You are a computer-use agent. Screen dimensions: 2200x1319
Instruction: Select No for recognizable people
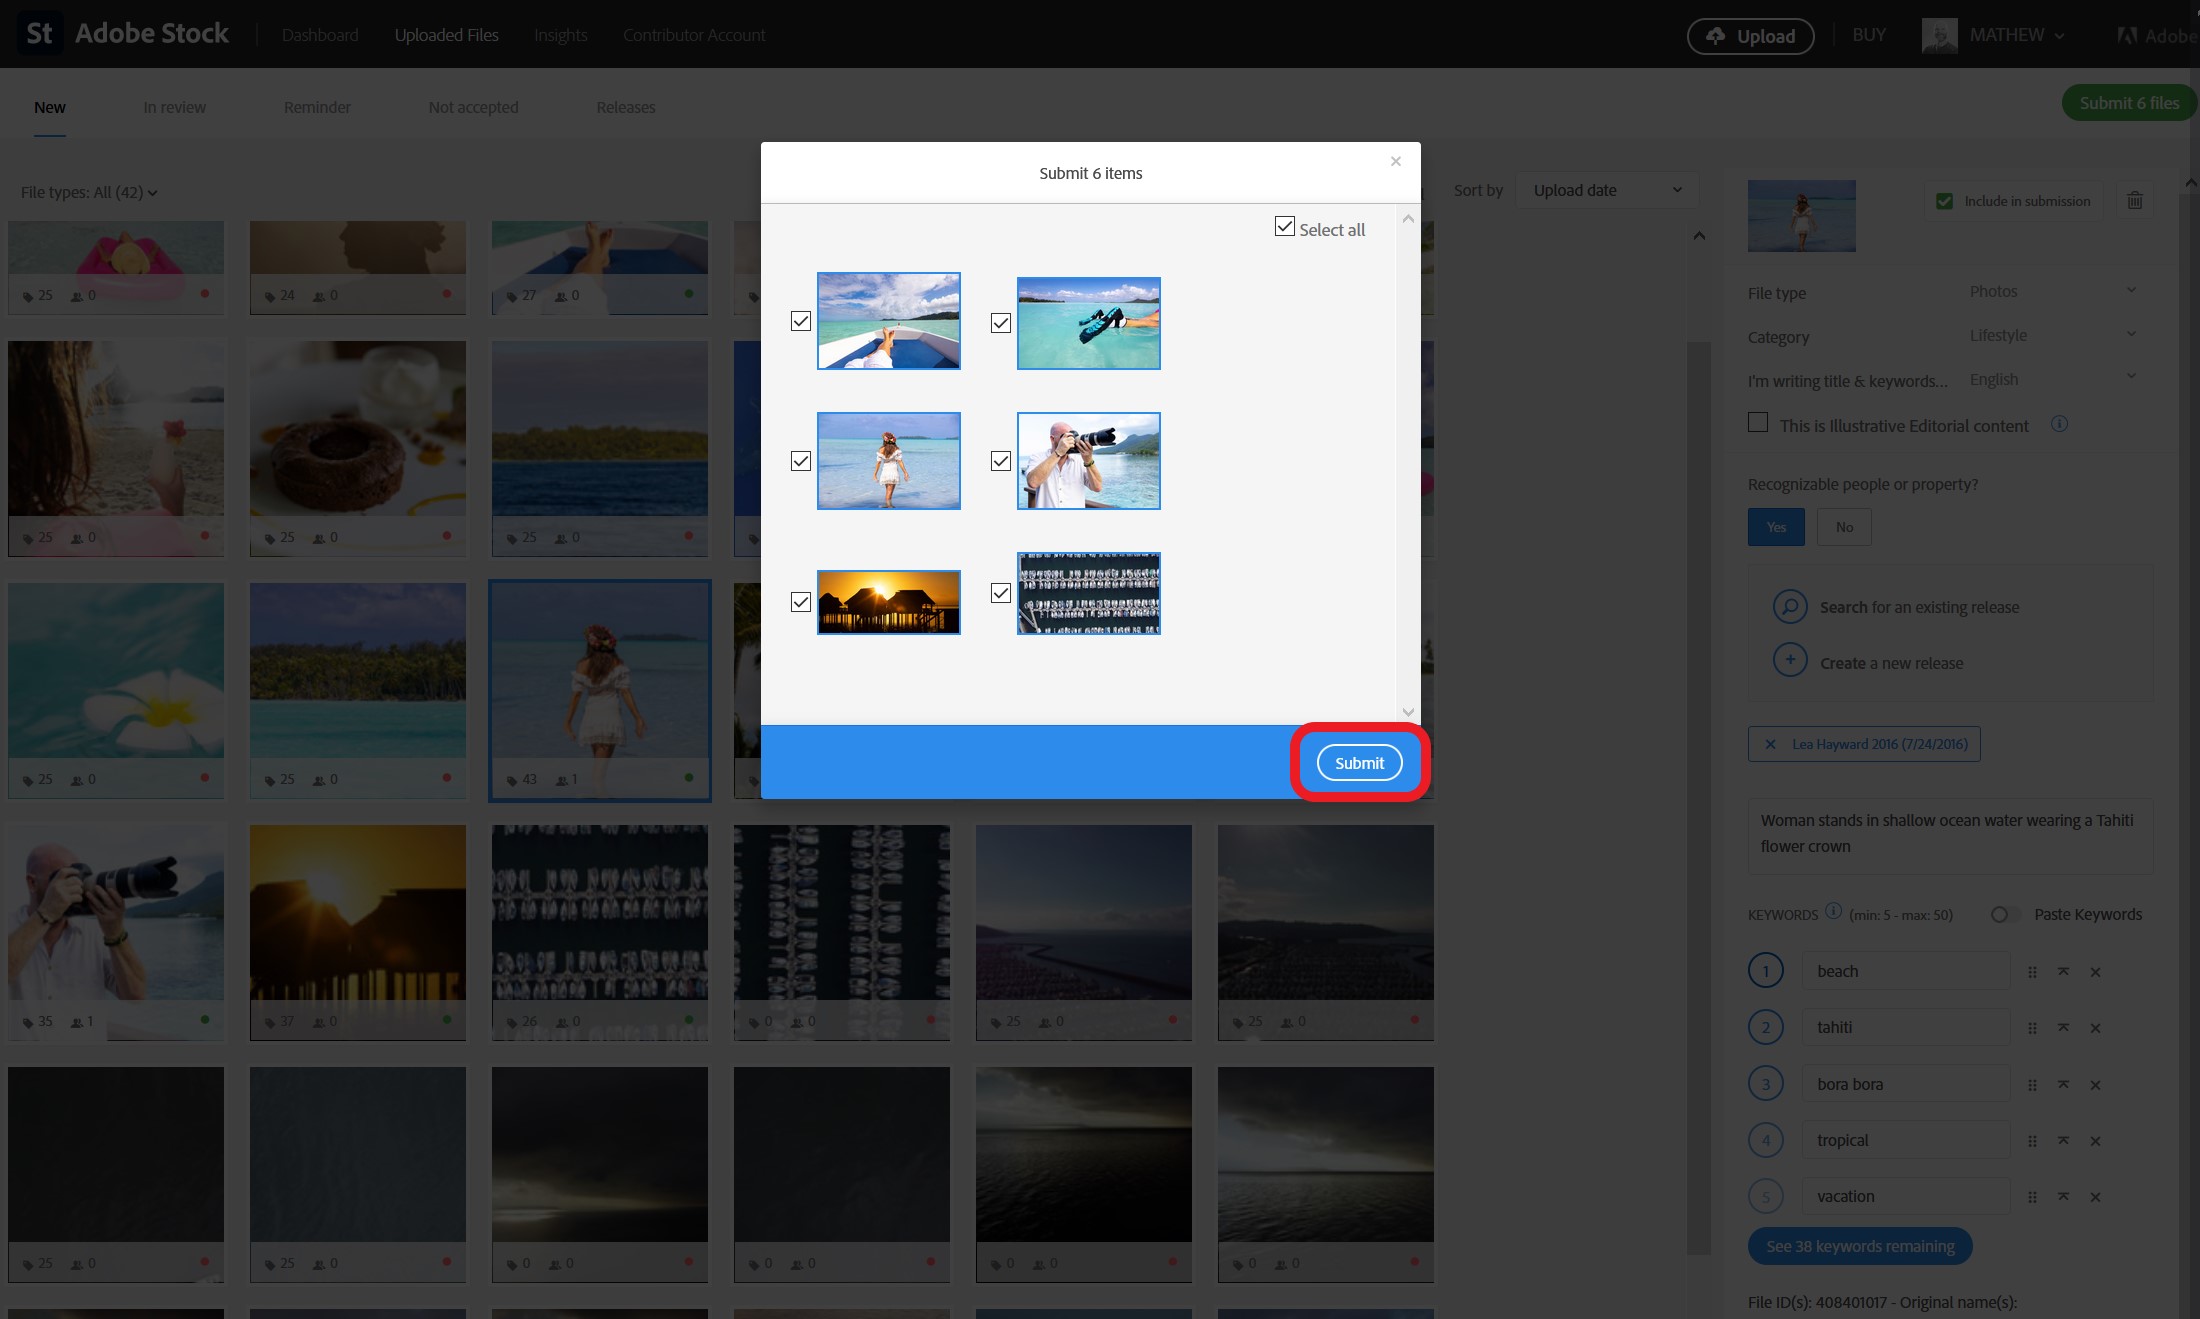1844,527
